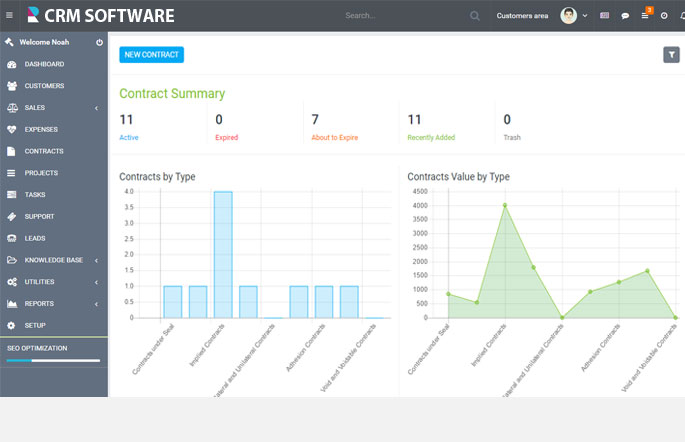Image resolution: width=685 pixels, height=442 pixels.
Task: Open the Customers area link
Action: [522, 16]
